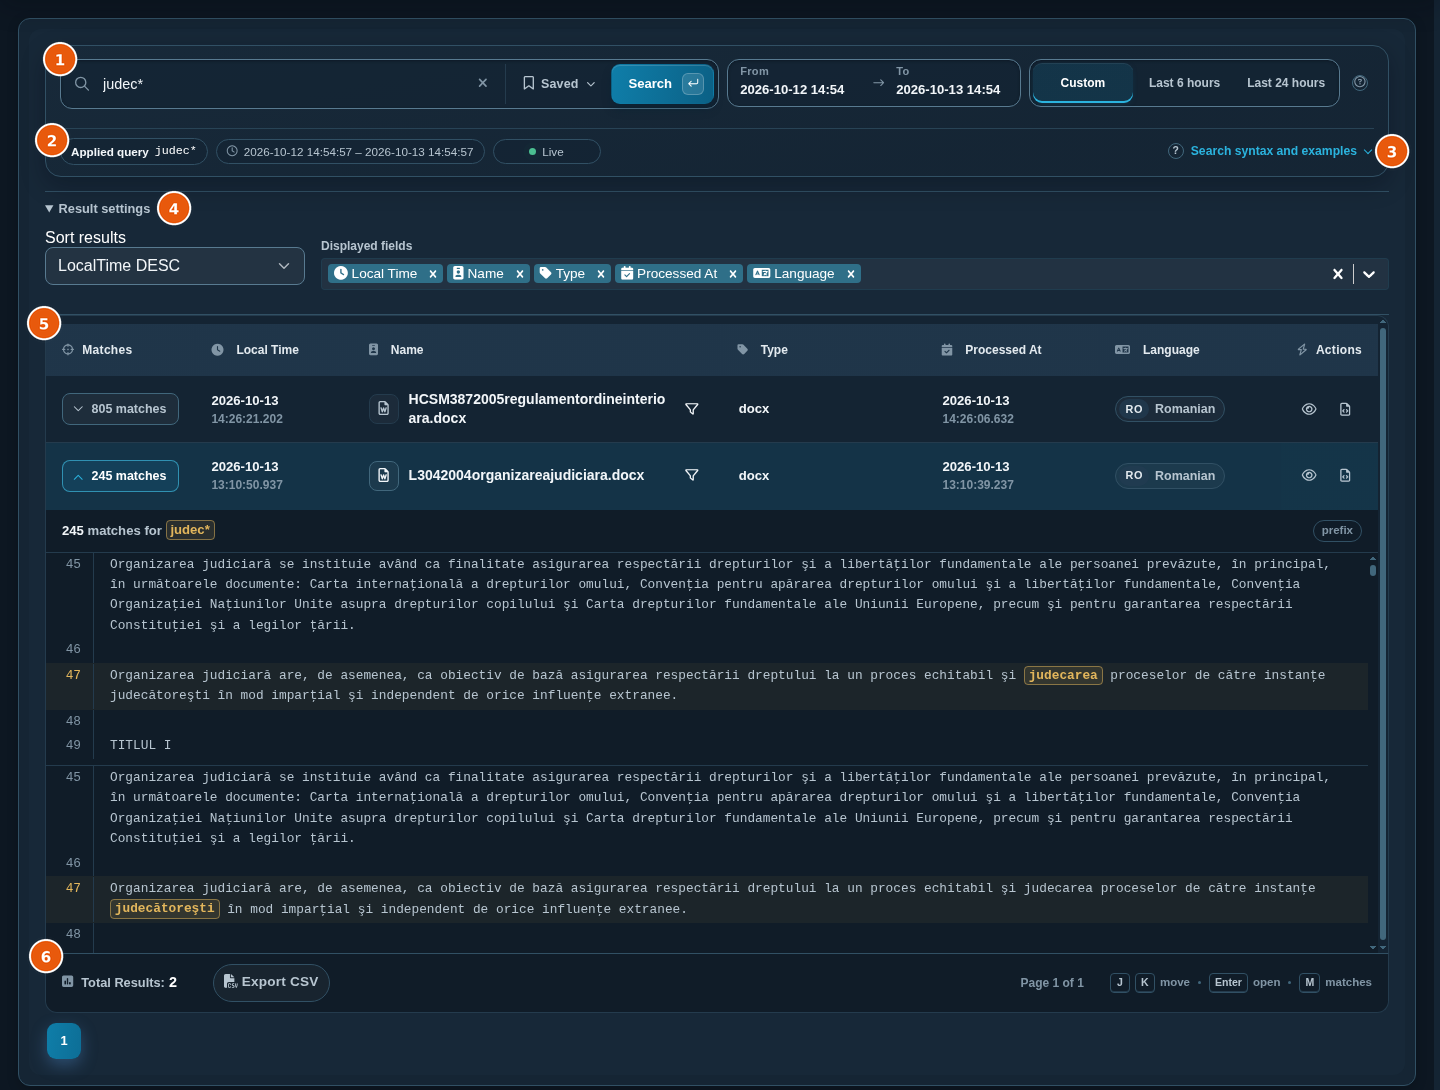Preview the HCSM3872005 document with the eye icon
Screen dimensions: 1440x1090
click(1309, 409)
